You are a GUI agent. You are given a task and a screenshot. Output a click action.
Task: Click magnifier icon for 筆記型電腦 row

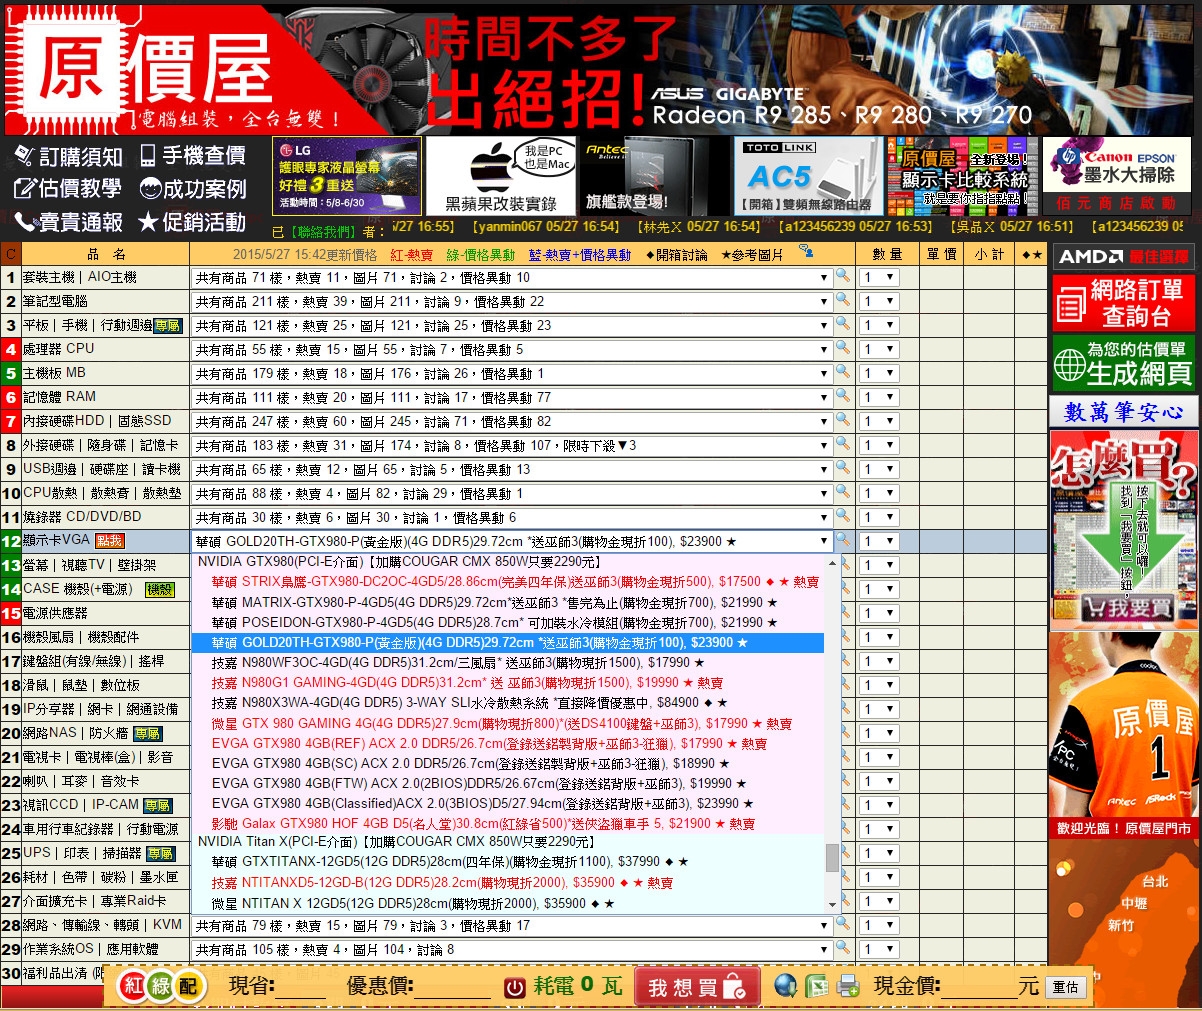point(843,301)
